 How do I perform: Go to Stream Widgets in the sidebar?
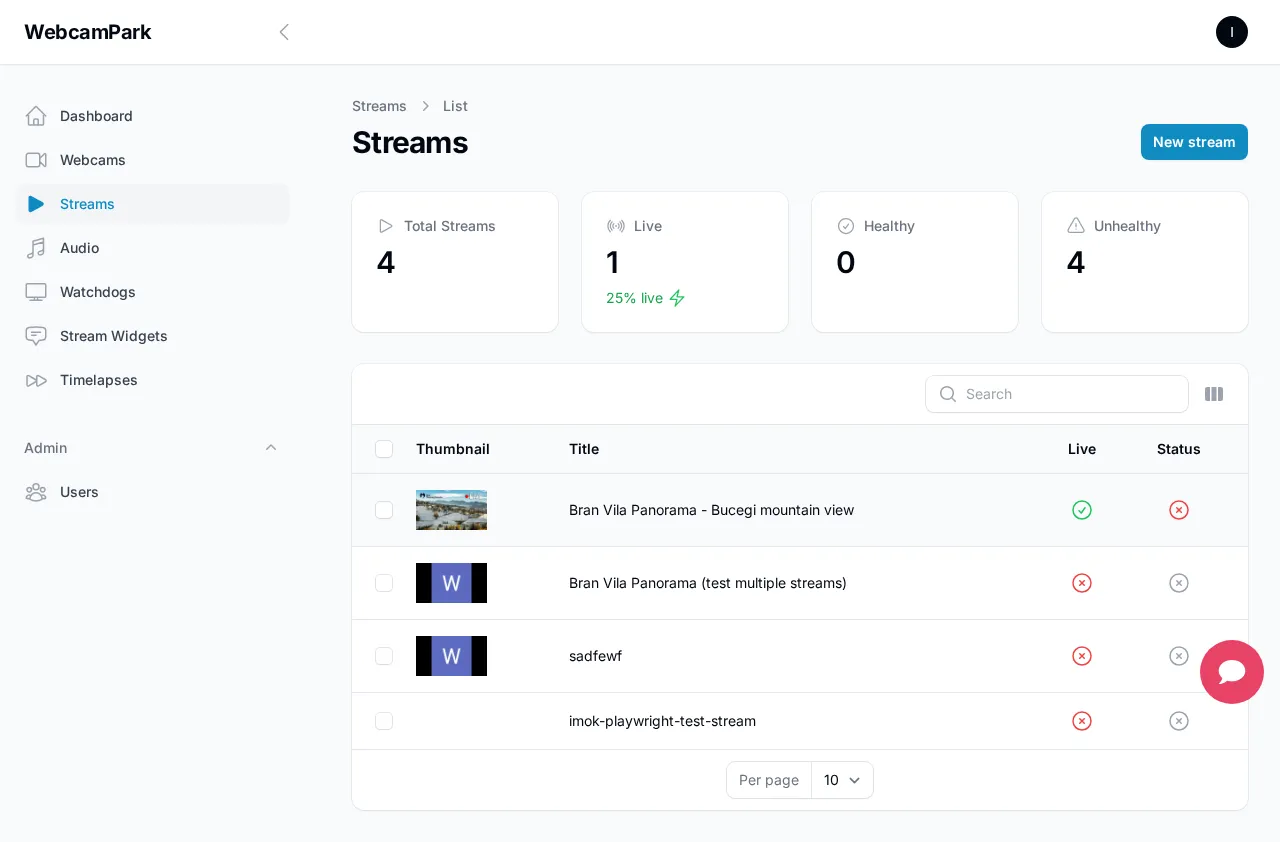[113, 336]
